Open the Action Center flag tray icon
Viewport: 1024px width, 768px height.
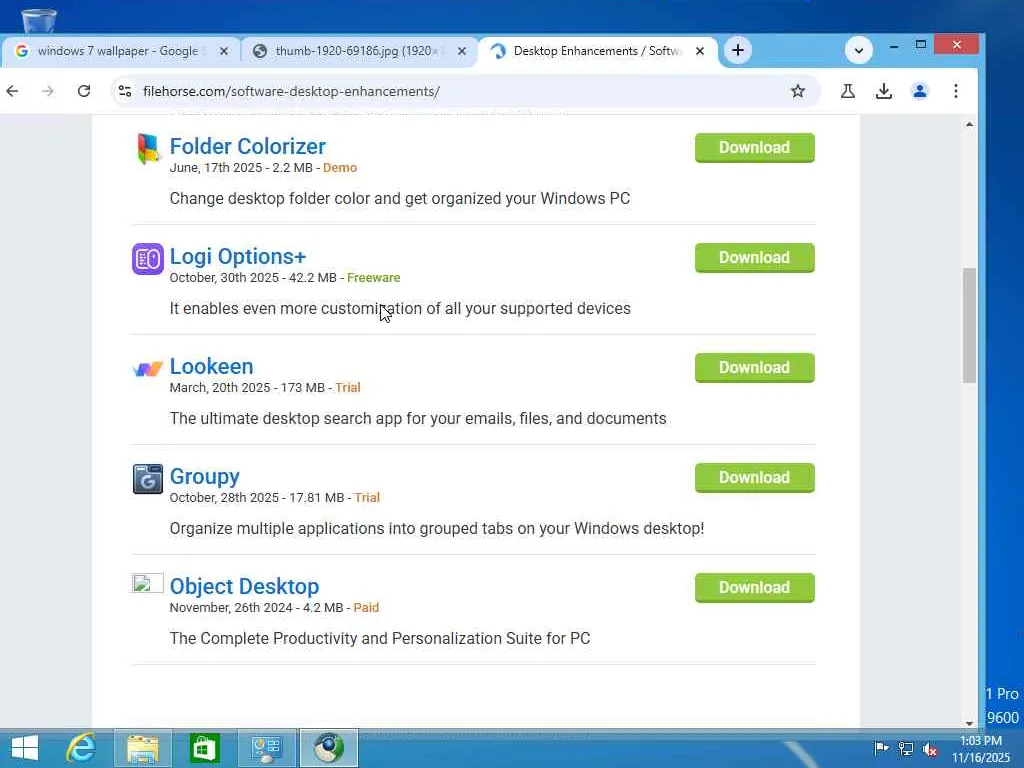(881, 748)
